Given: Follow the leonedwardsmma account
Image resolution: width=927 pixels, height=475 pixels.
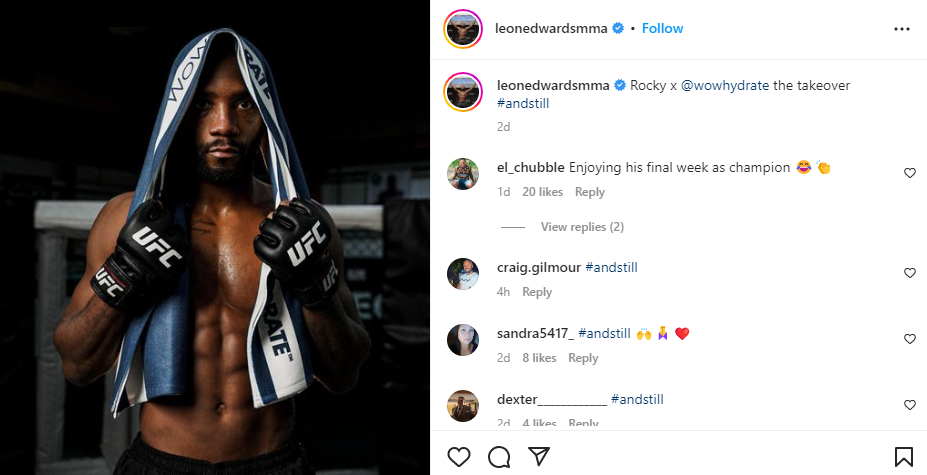Looking at the screenshot, I should [662, 28].
